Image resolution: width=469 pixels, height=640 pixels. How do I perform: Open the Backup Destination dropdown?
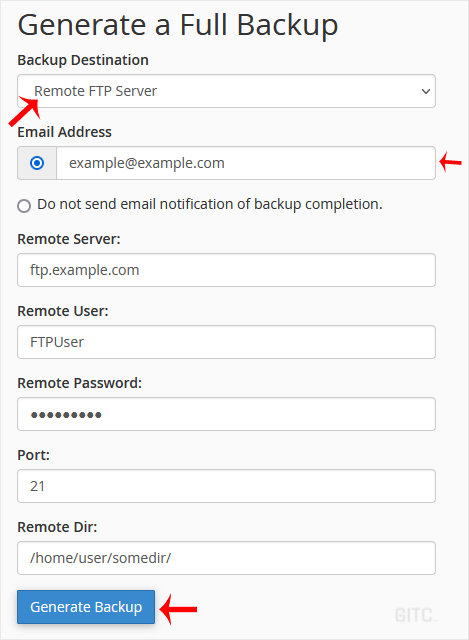[226, 91]
